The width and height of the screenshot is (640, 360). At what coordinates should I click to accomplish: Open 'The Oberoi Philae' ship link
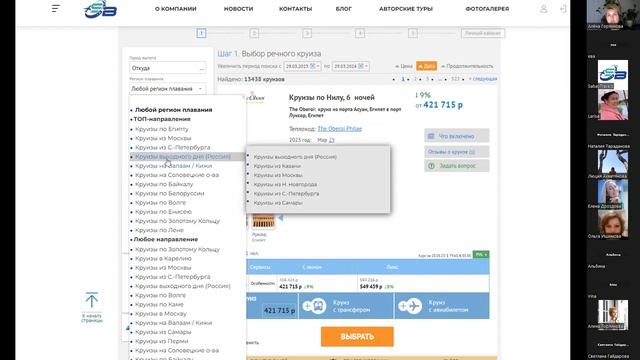click(x=340, y=129)
